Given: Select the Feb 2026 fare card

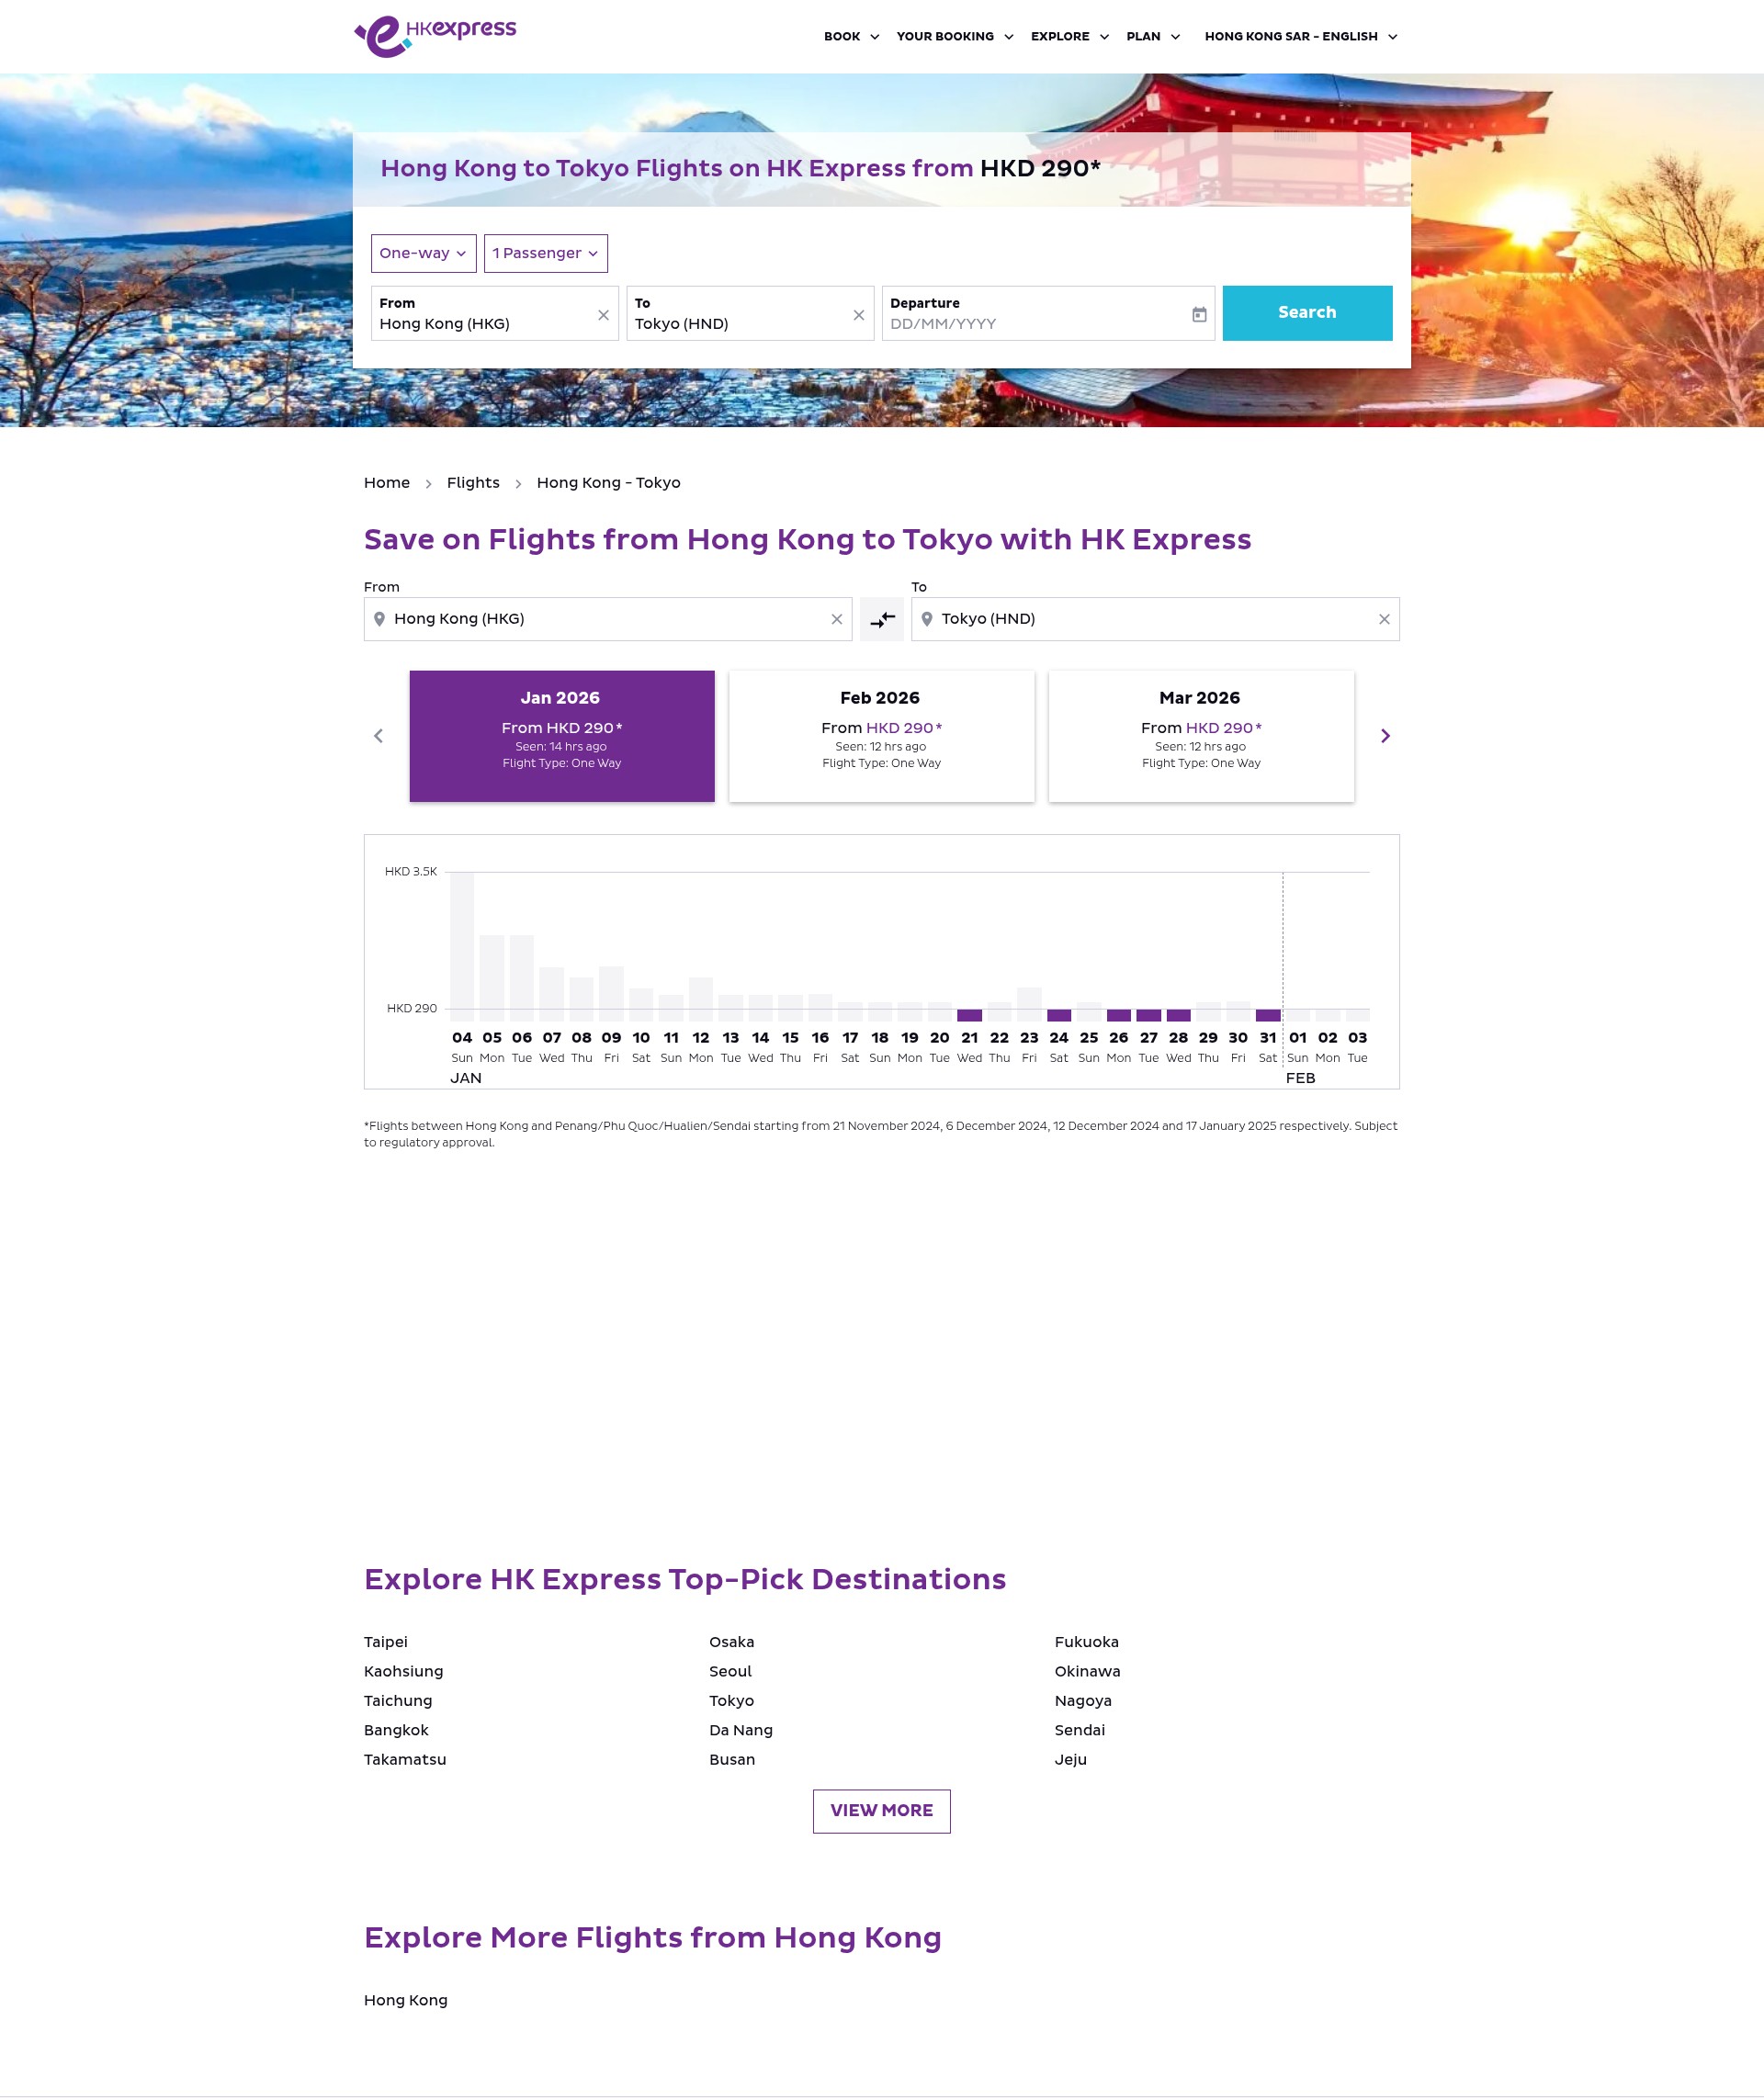Looking at the screenshot, I should (x=881, y=736).
